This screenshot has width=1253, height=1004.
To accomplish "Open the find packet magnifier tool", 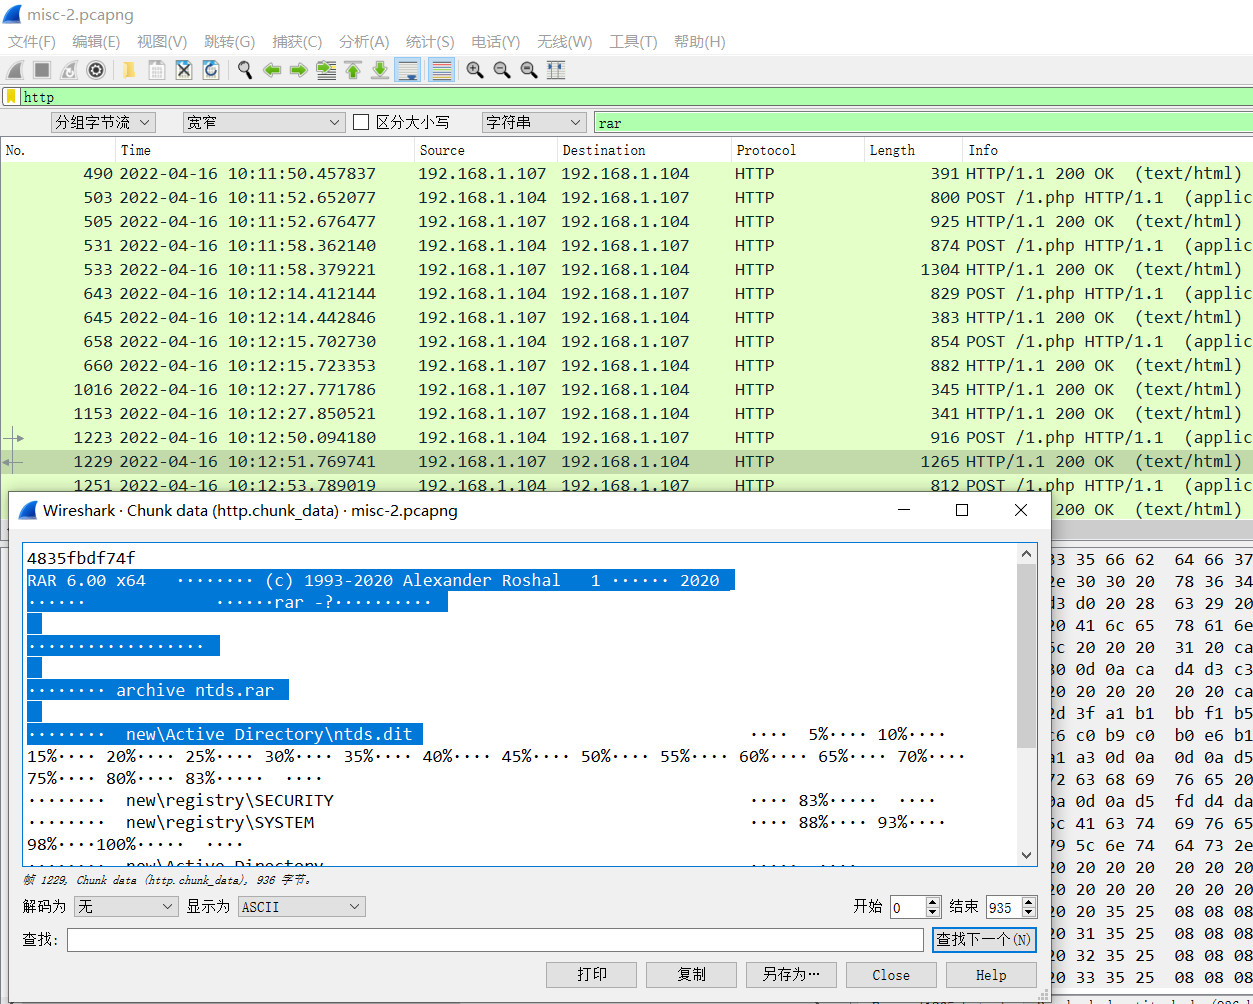I will [x=245, y=70].
